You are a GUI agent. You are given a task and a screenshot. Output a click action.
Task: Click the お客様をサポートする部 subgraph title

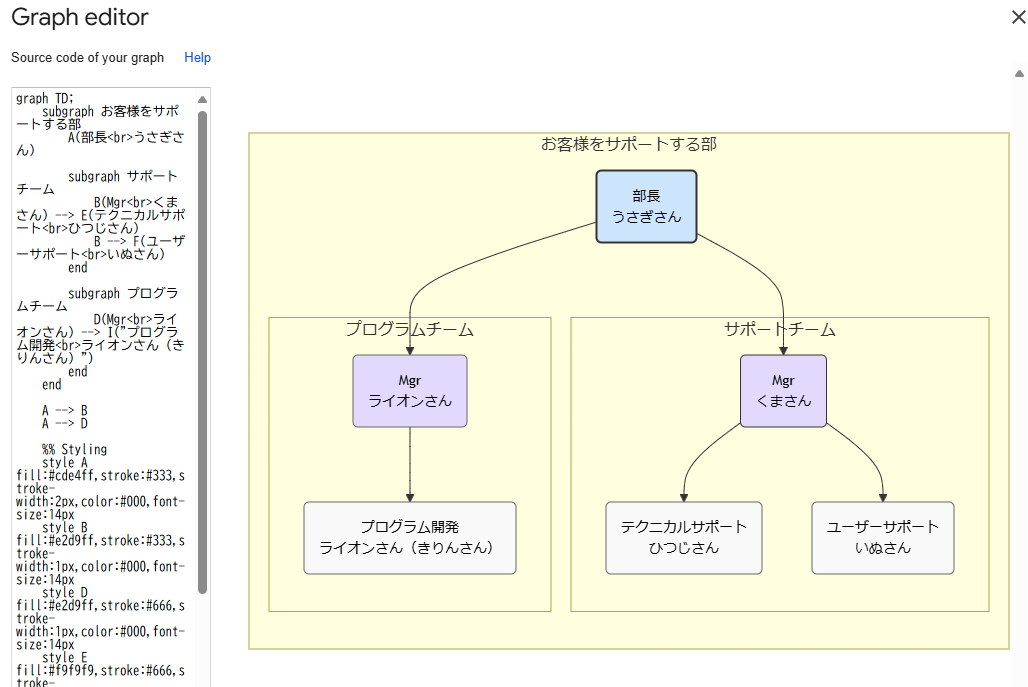click(x=629, y=144)
